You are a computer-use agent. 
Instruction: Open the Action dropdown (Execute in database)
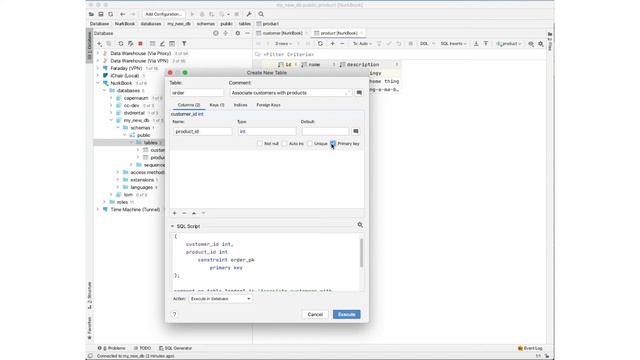(x=220, y=299)
